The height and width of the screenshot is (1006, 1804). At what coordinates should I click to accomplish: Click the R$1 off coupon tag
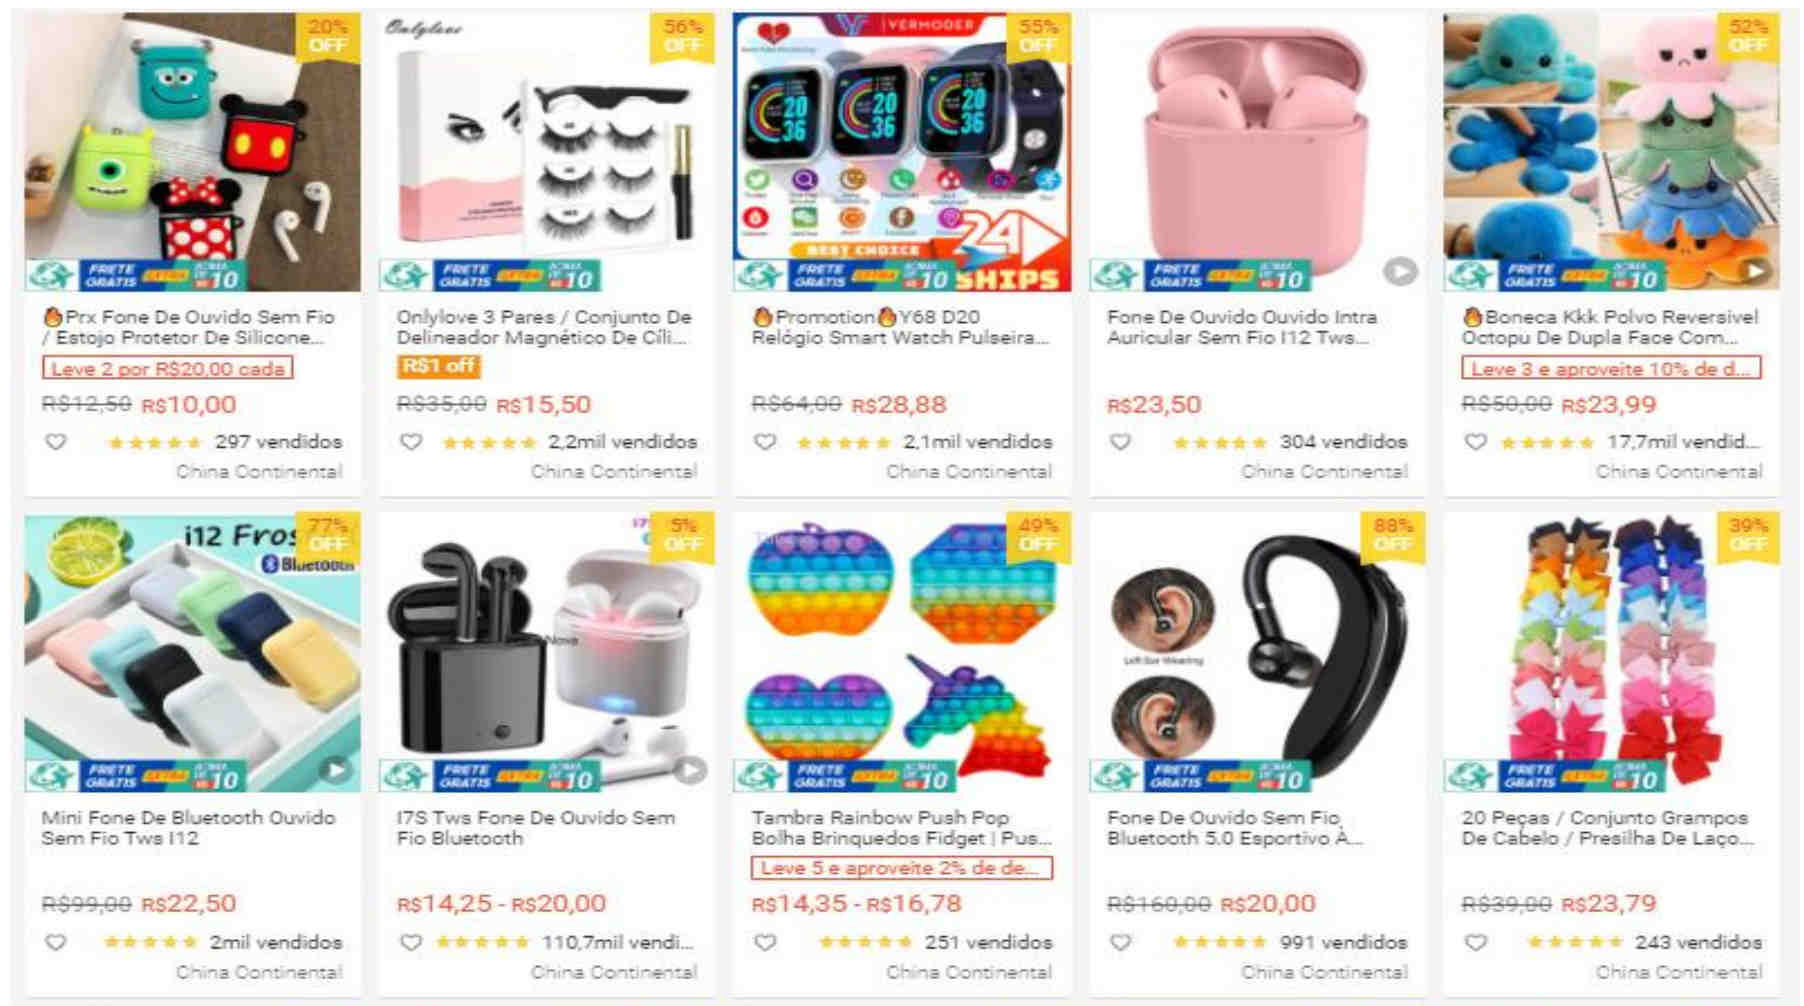[x=438, y=366]
